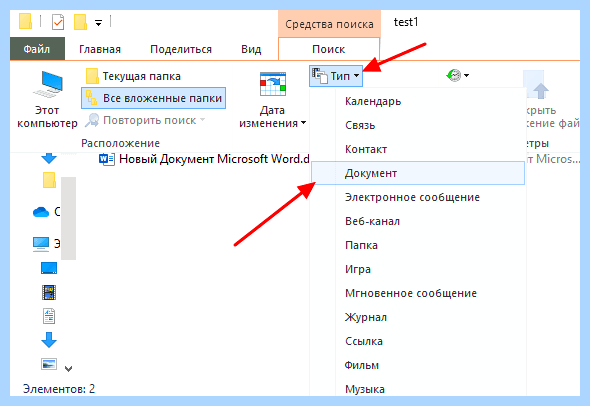
Task: Click the folder icon in the title bar
Action: 25,21
